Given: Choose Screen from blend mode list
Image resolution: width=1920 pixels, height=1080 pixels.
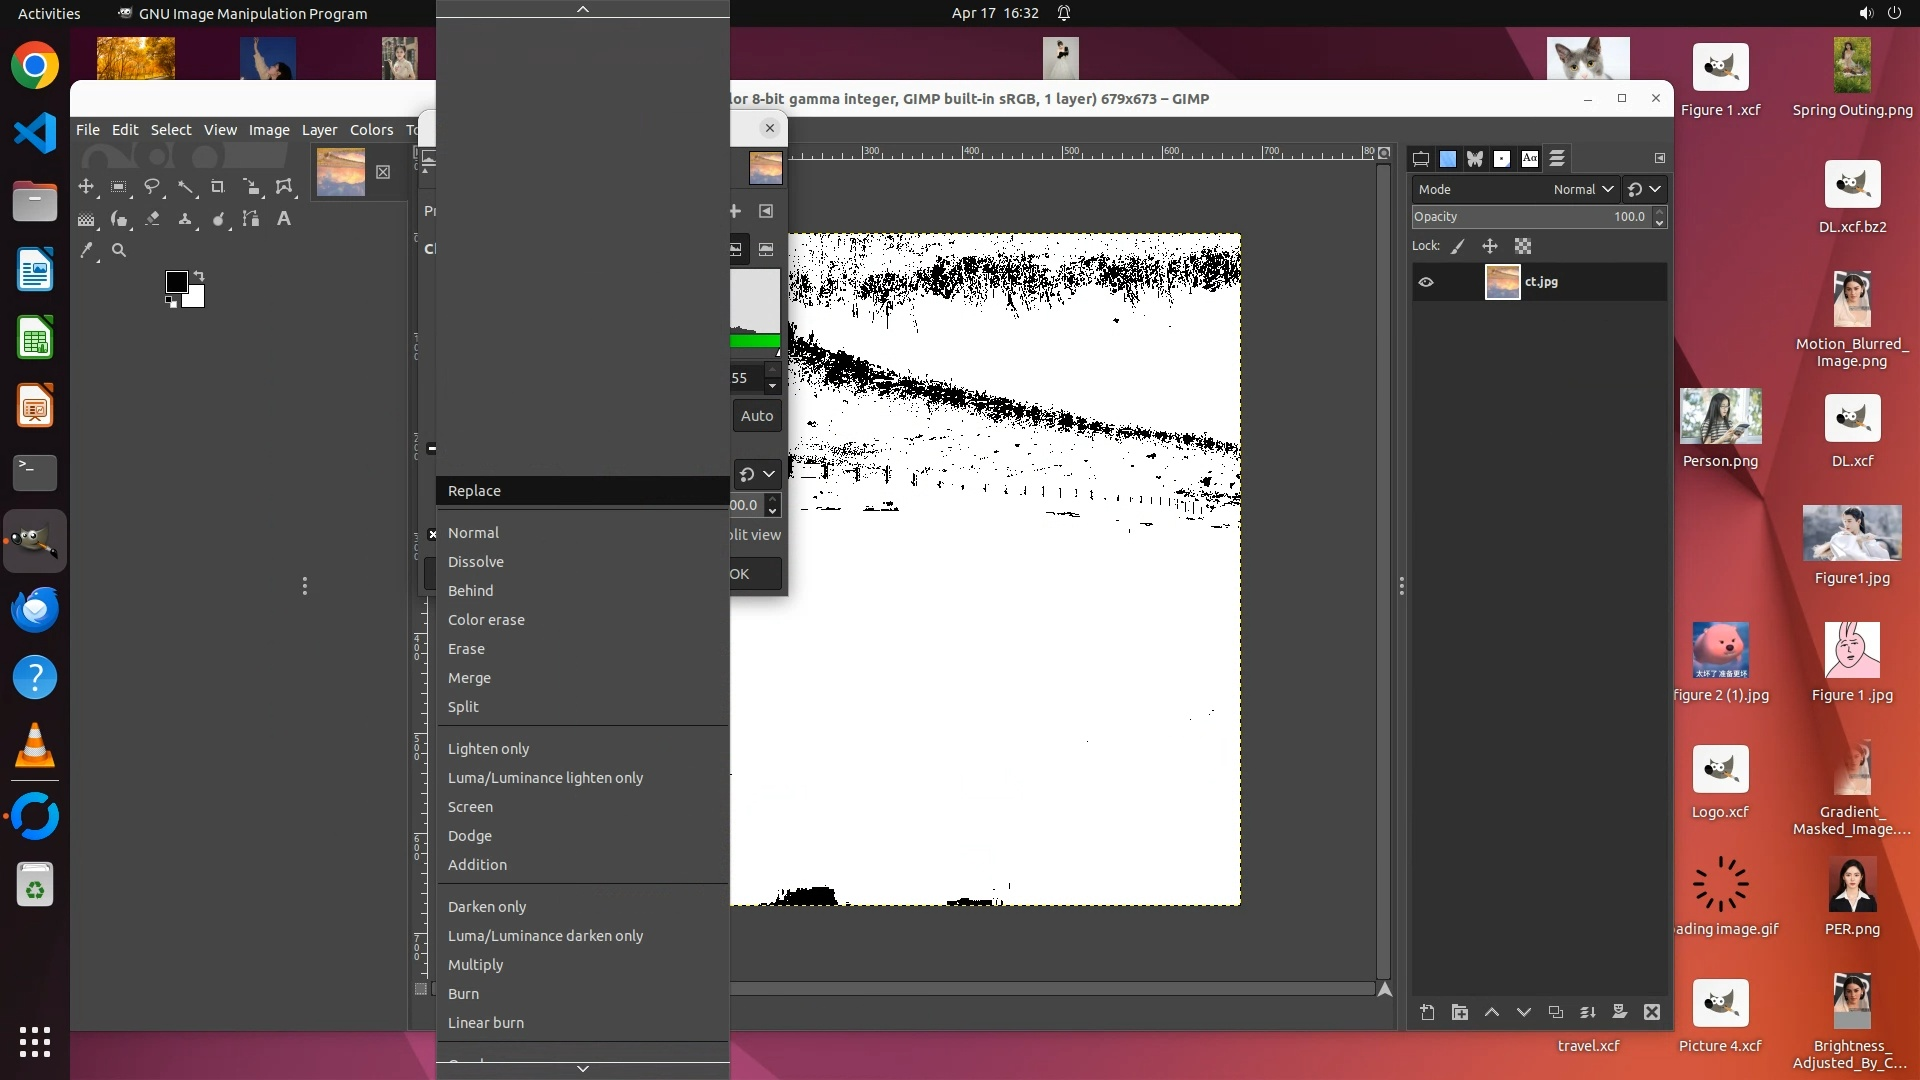Looking at the screenshot, I should point(470,807).
